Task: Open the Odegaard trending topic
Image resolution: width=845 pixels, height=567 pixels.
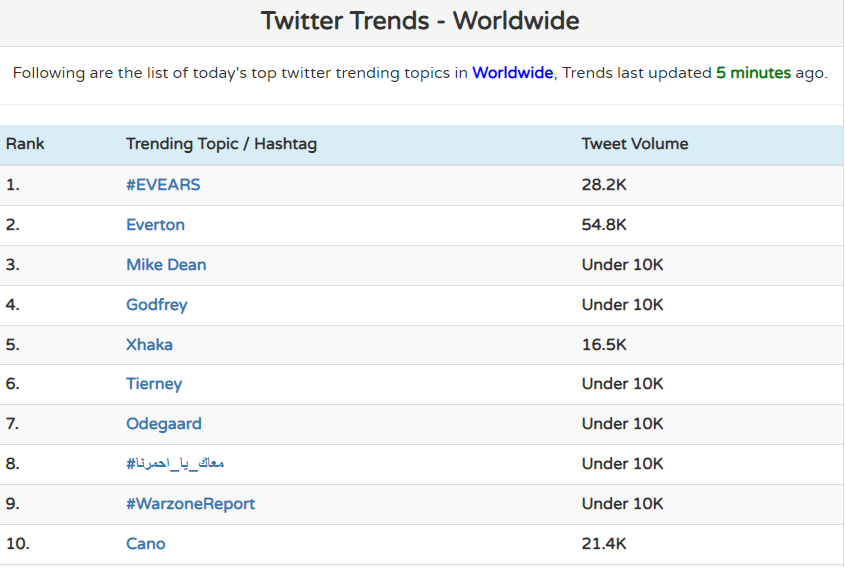Action: pyautogui.click(x=164, y=424)
